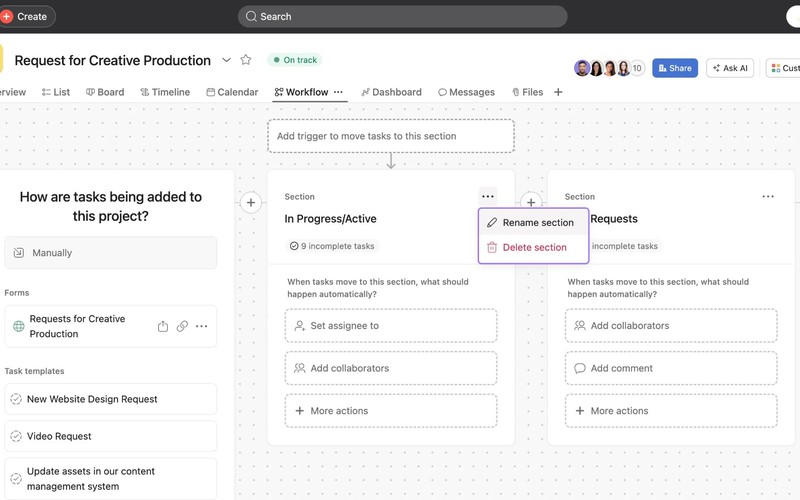Open the On track status pill
Viewport: 800px width, 500px height.
pyautogui.click(x=295, y=60)
